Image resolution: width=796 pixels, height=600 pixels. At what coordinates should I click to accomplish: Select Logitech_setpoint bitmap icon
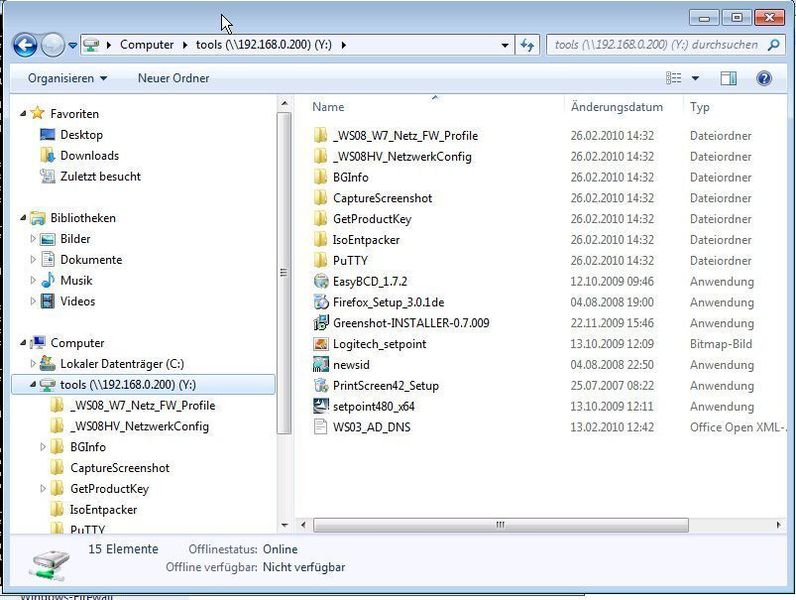pos(321,344)
